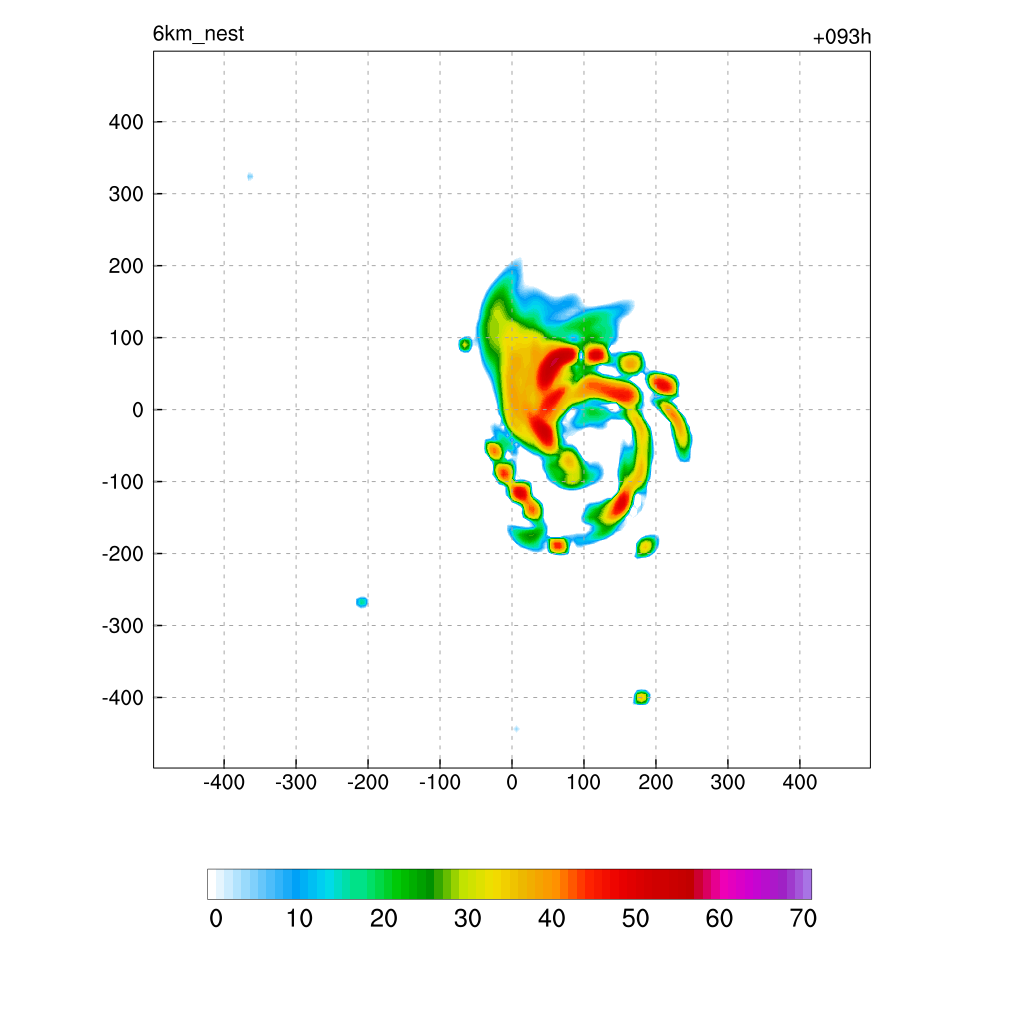Click the colorbar label "70"
The width and height of the screenshot is (1024, 1024).
[x=803, y=919]
